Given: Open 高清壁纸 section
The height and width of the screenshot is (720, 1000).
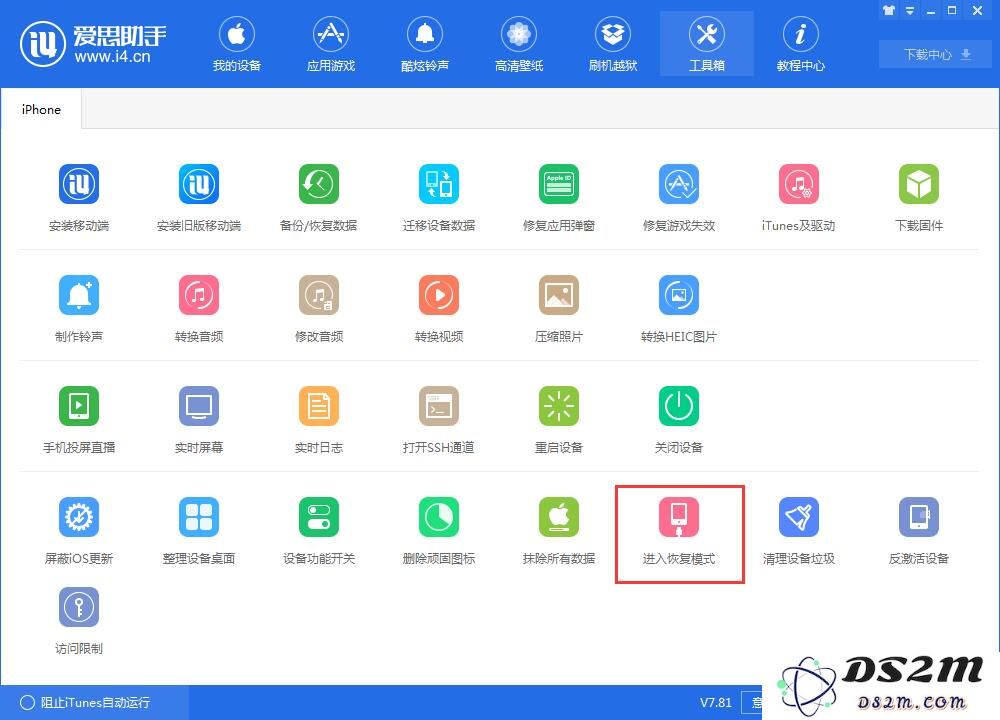Looking at the screenshot, I should pyautogui.click(x=519, y=44).
